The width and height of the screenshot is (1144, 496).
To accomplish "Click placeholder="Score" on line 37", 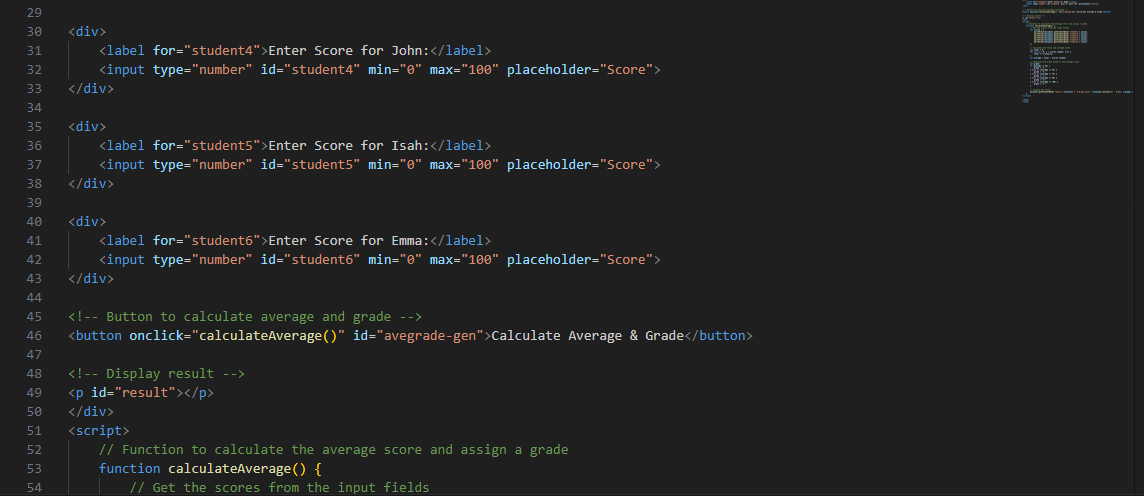I will click(x=580, y=165).
